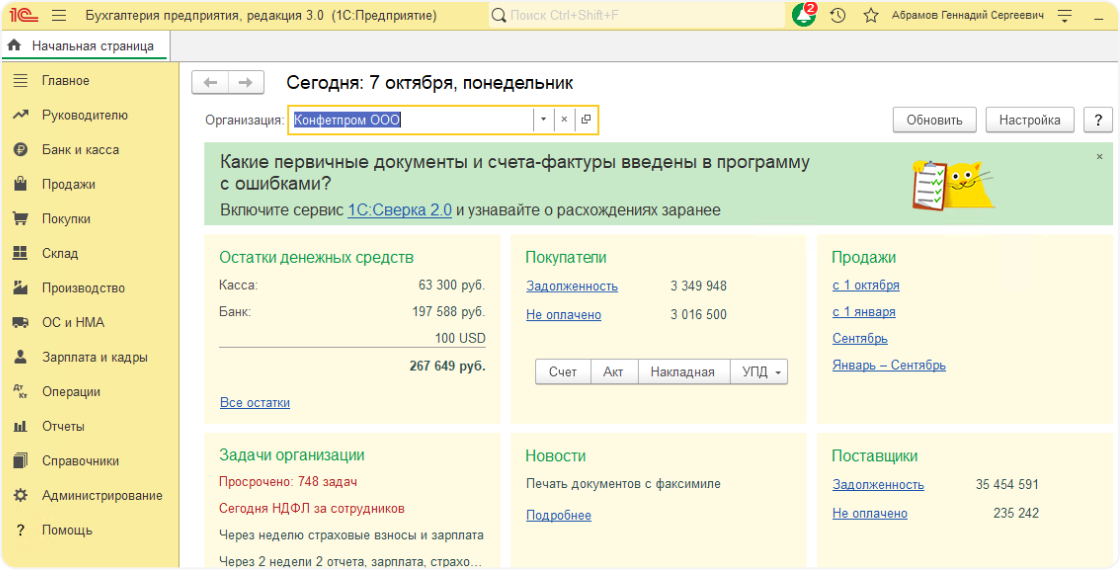Click Сегодня НДФЛ за сотрудников task

point(312,509)
